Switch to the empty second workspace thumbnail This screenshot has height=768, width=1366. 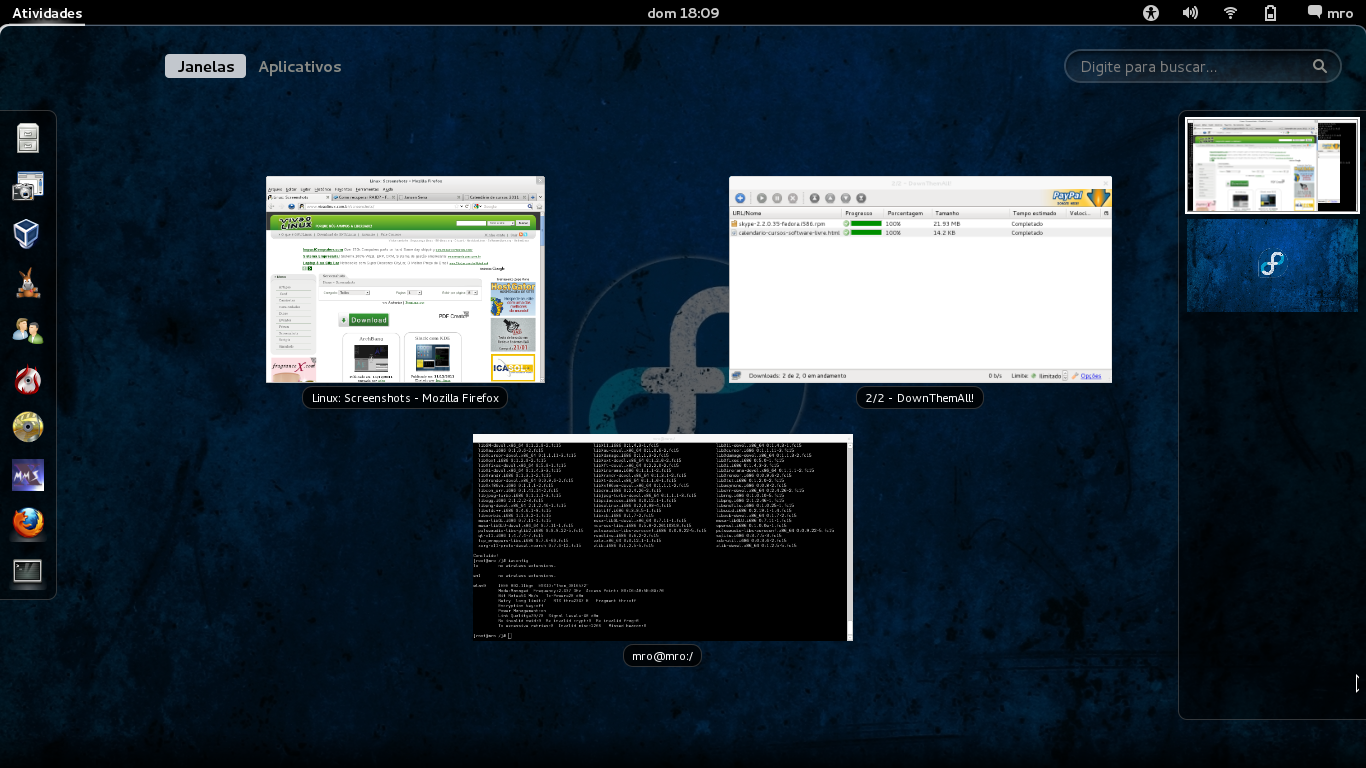point(1272,266)
